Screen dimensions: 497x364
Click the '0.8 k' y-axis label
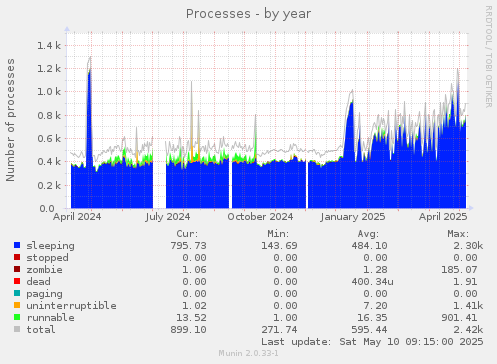tap(49, 116)
